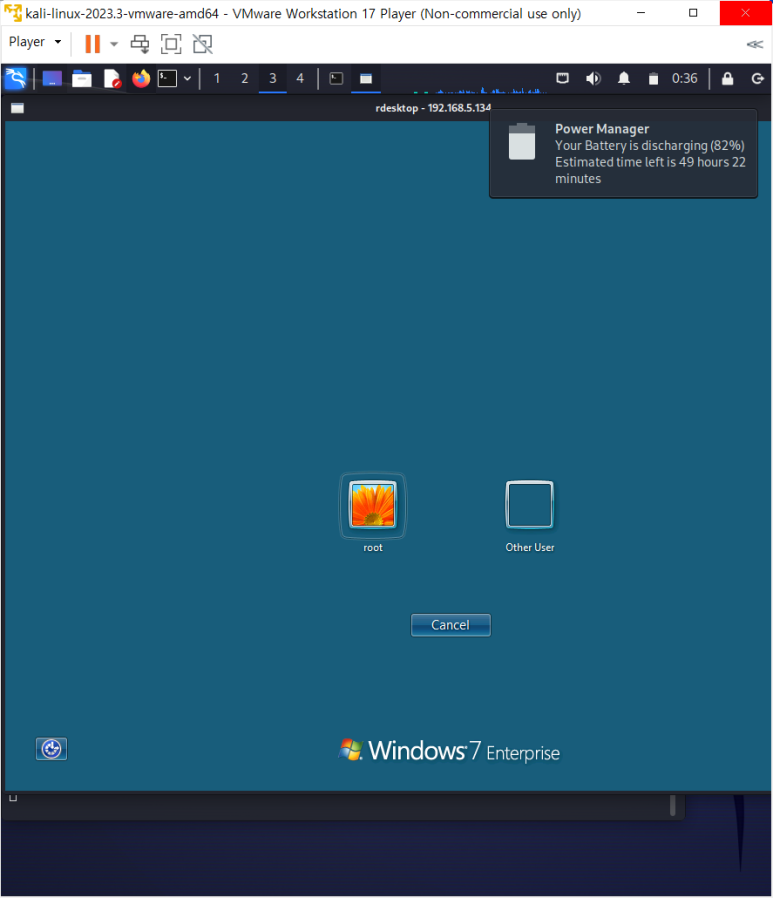Click the CPU graph in Kali panel
The height and width of the screenshot is (898, 773).
(x=480, y=90)
